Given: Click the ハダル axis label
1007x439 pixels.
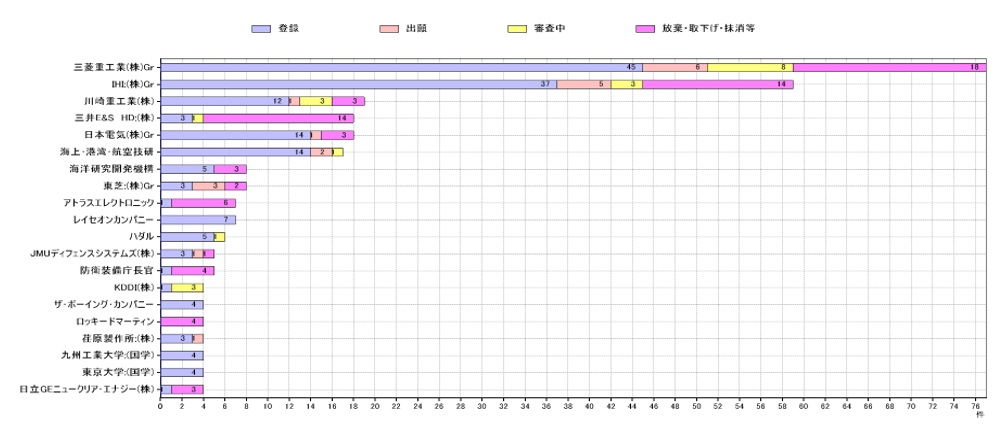Looking at the screenshot, I should pos(141,237).
